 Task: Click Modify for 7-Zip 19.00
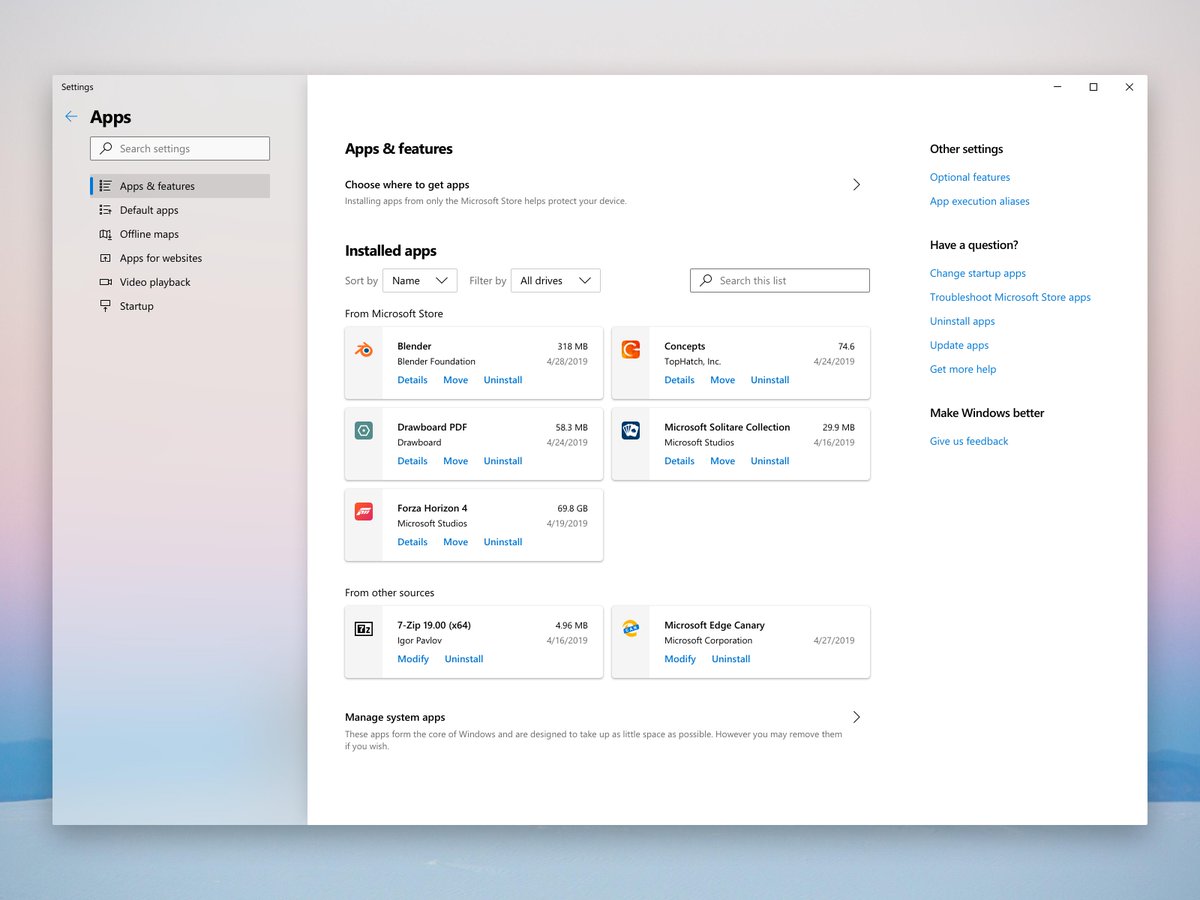[413, 659]
